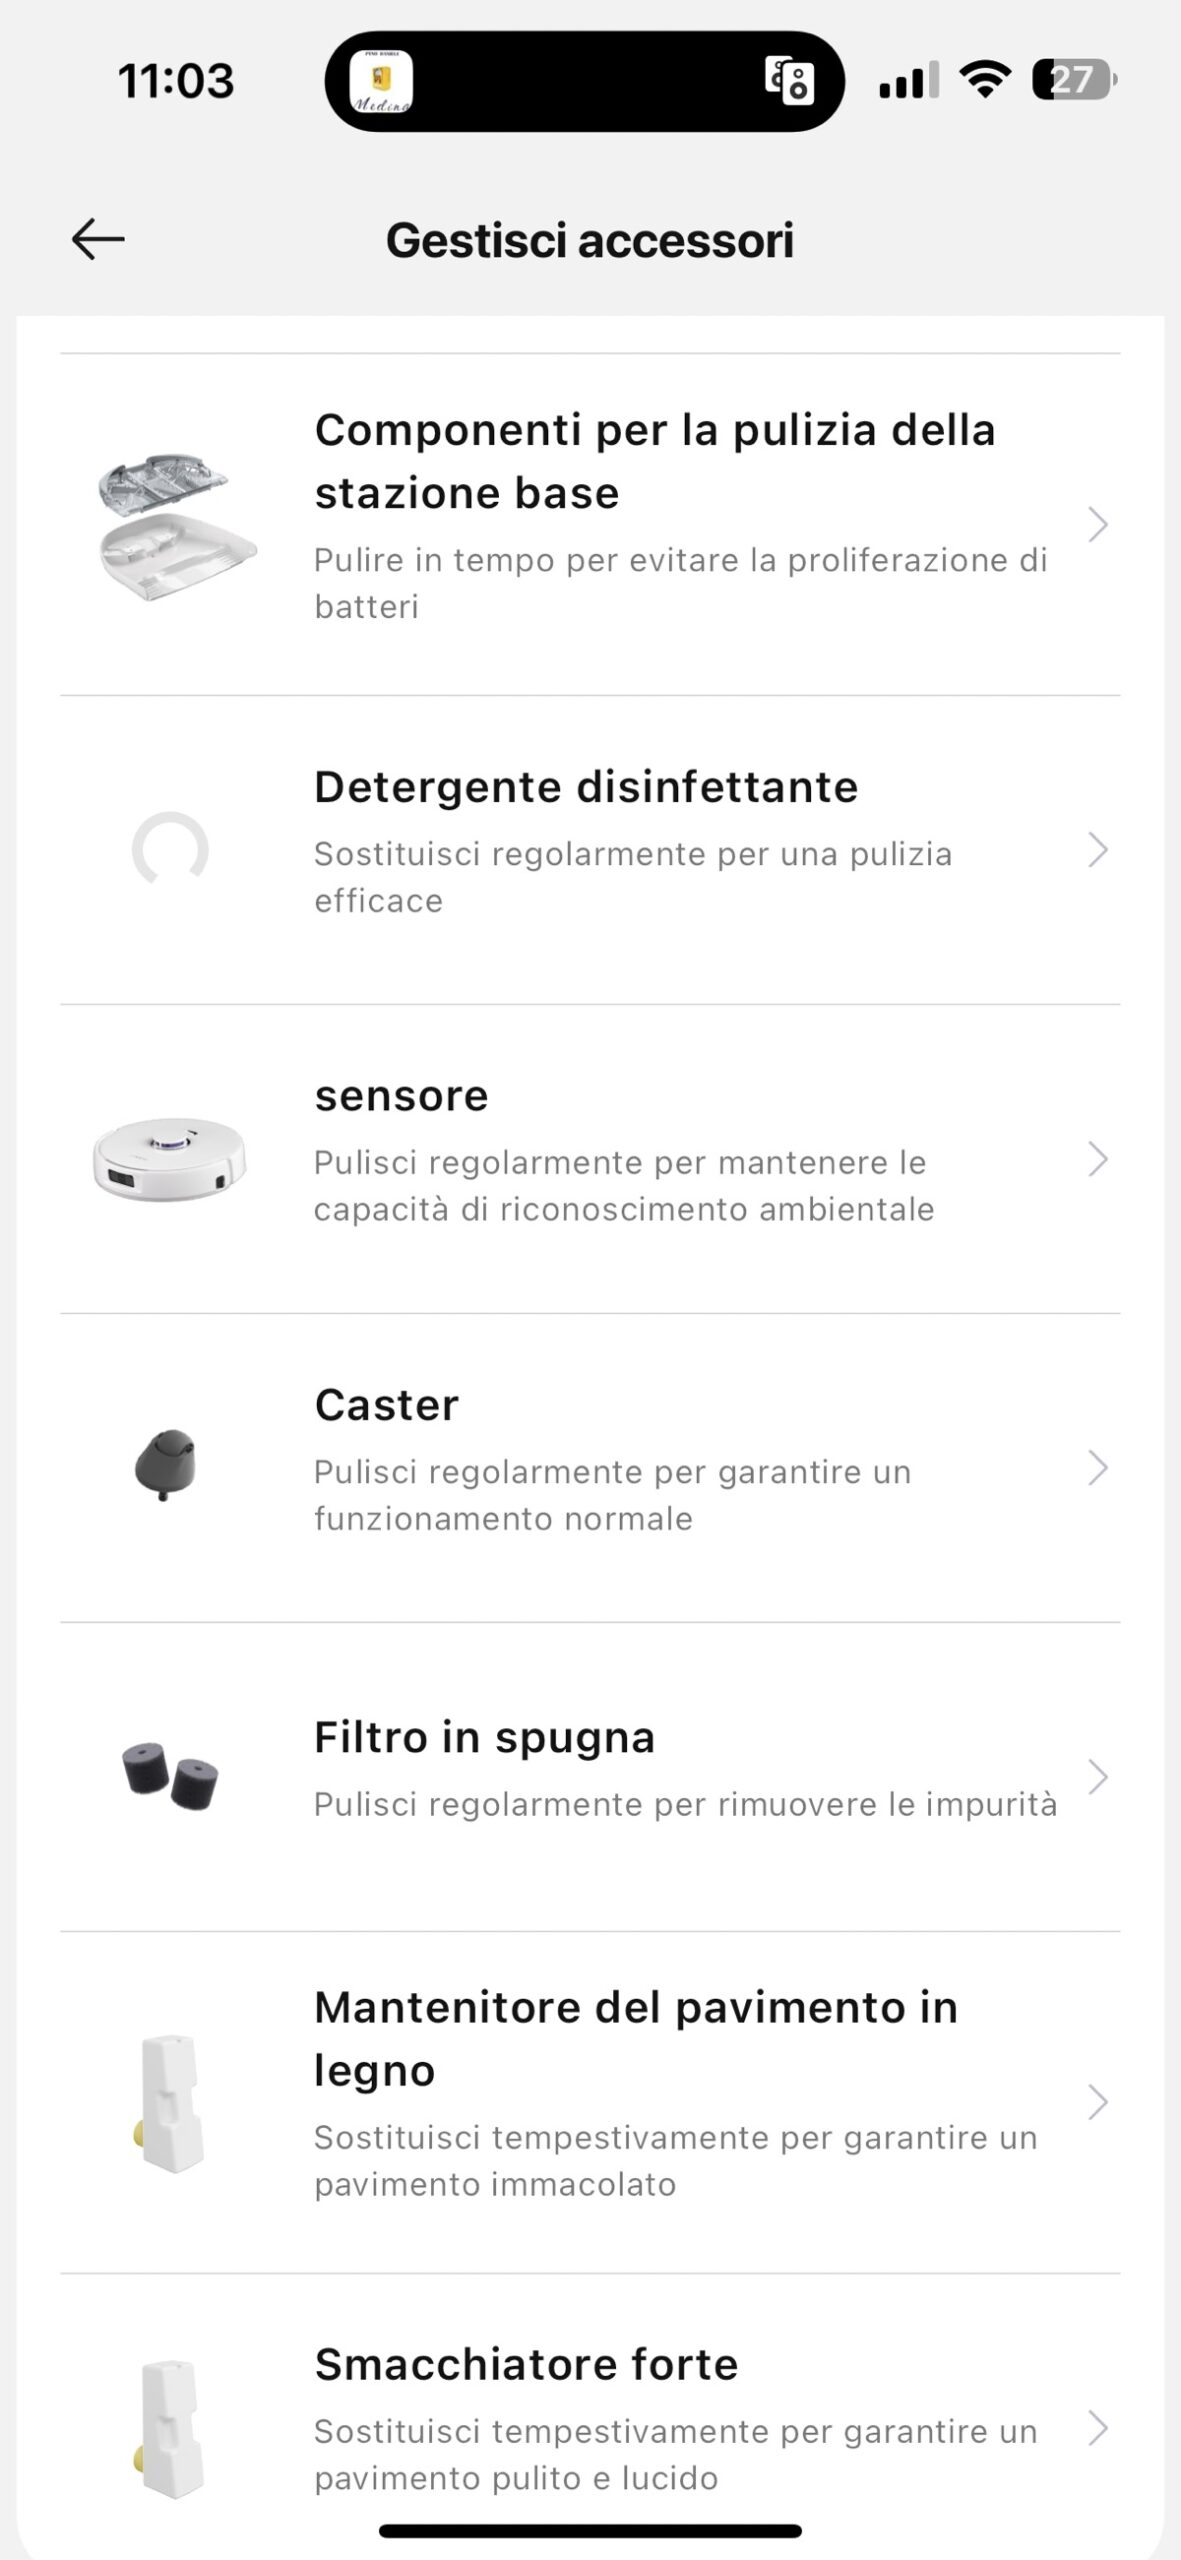The image size is (1181, 2560).
Task: Expand Filtro in spugna chevron
Action: click(x=1098, y=1777)
